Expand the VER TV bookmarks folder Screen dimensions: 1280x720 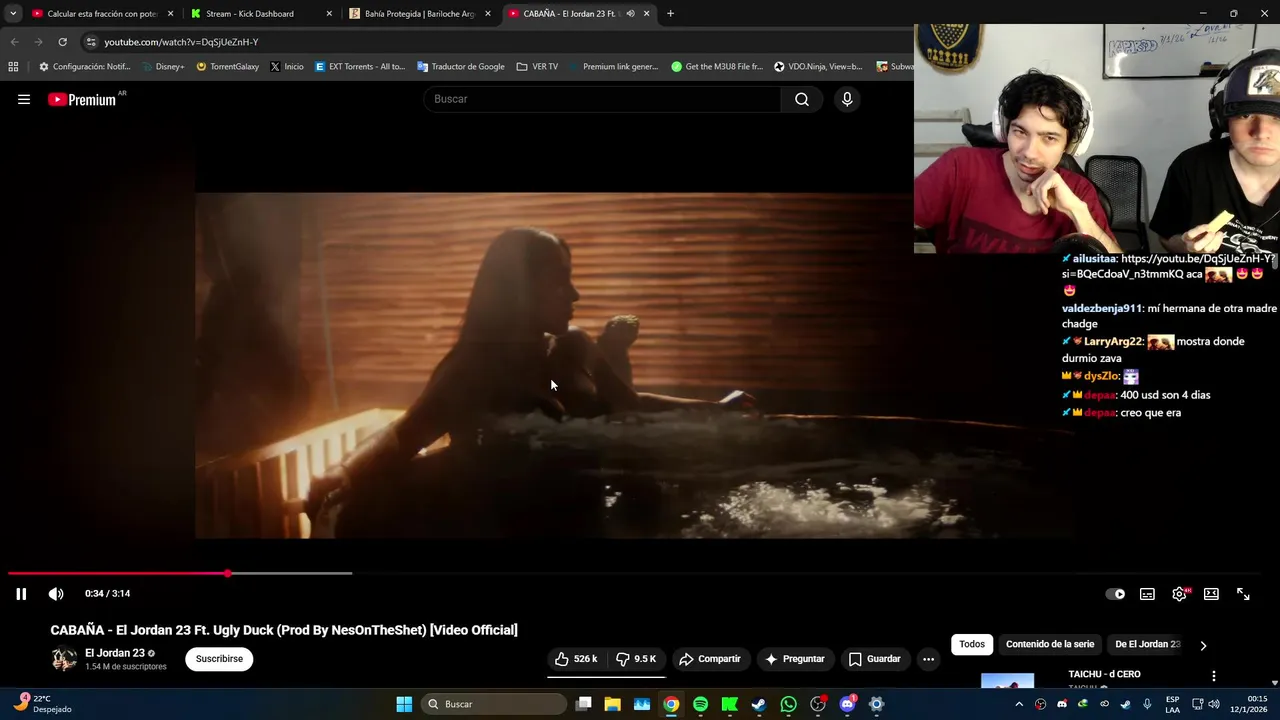[x=537, y=67]
